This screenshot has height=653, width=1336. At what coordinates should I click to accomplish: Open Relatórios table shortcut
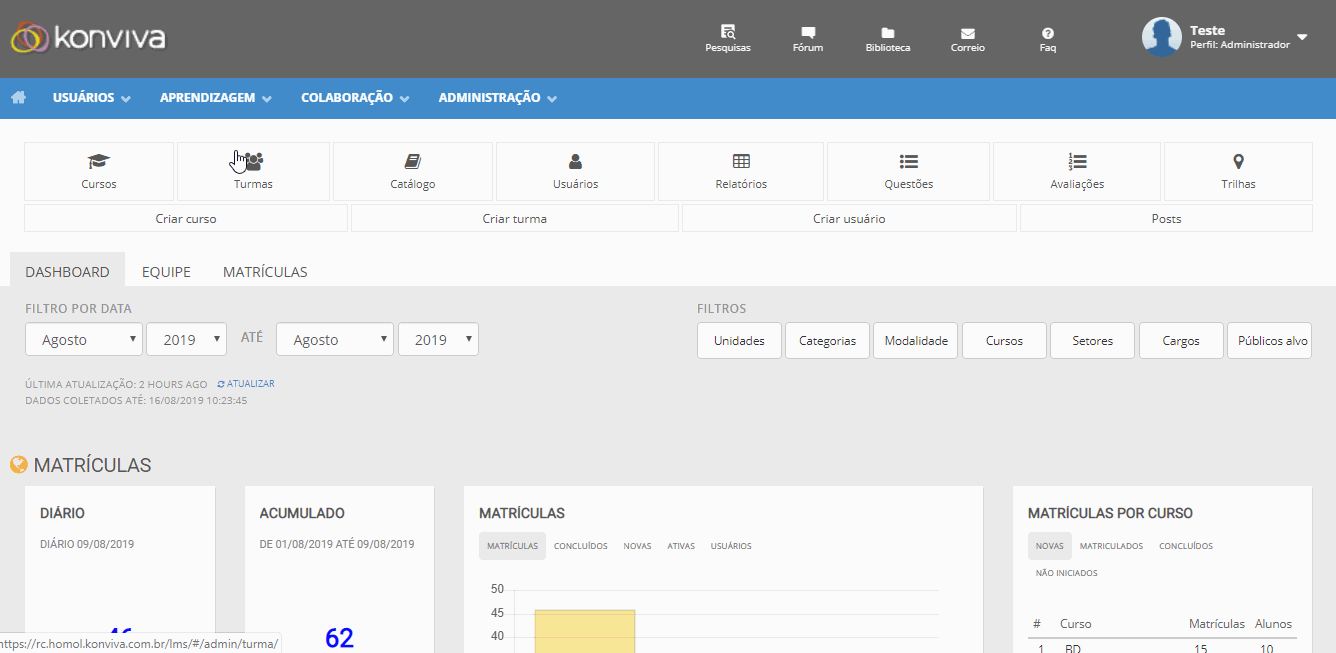tap(741, 171)
